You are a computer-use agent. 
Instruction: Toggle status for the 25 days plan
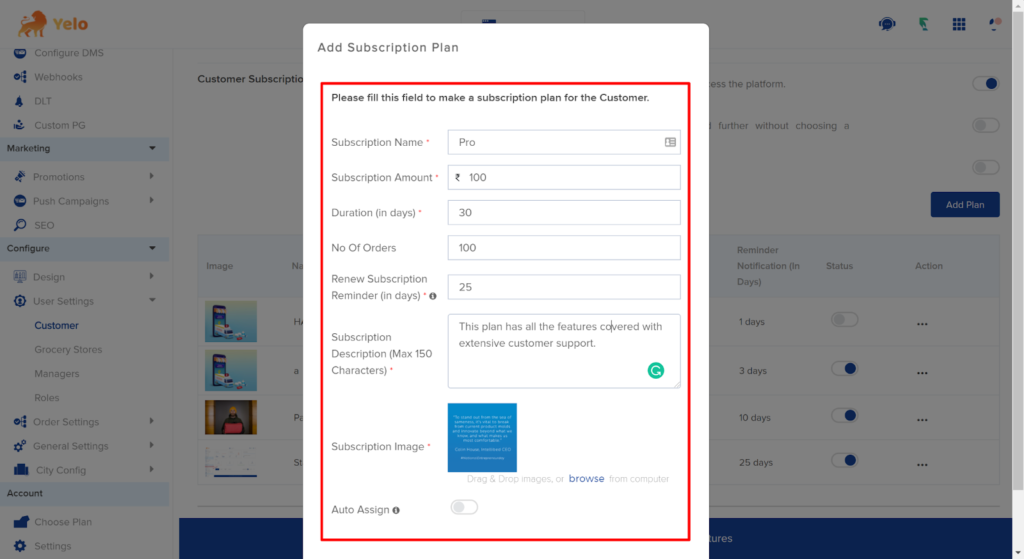844,460
